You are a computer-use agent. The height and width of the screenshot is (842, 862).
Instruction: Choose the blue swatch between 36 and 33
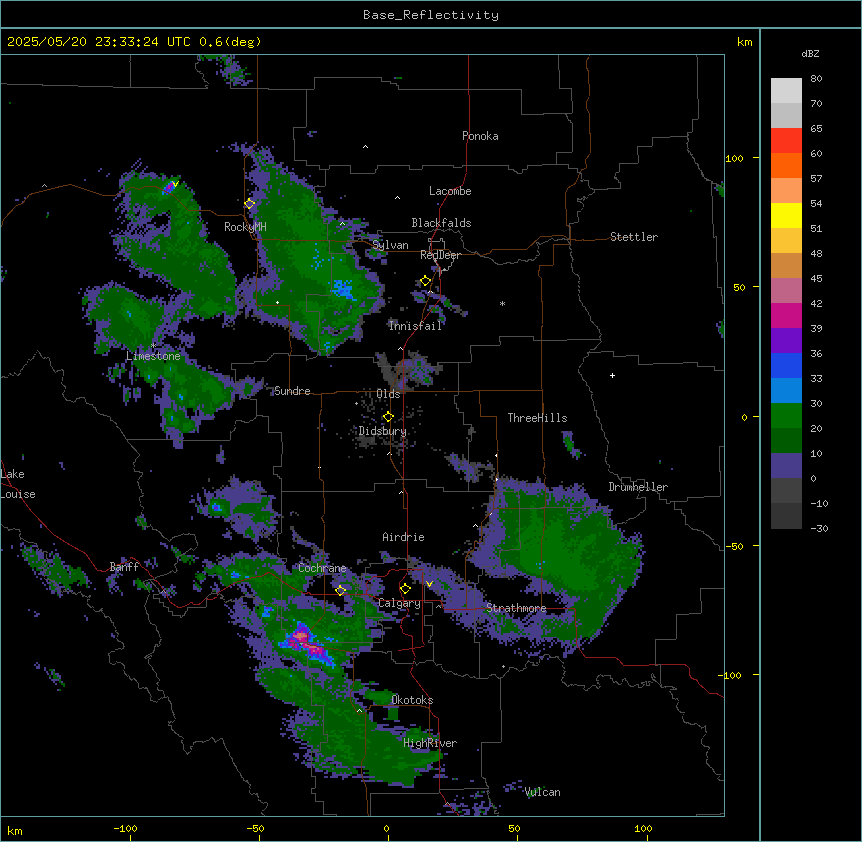pos(786,365)
